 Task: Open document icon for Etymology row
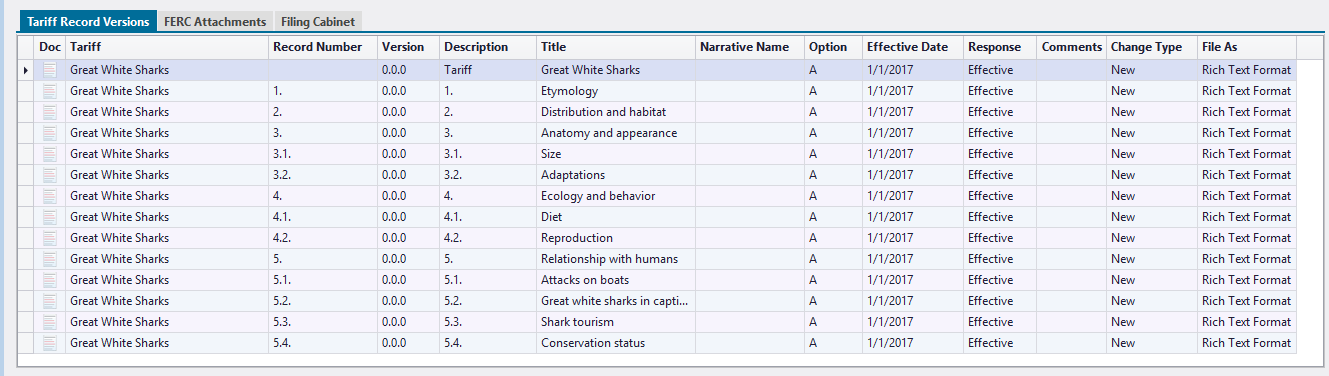coord(50,91)
